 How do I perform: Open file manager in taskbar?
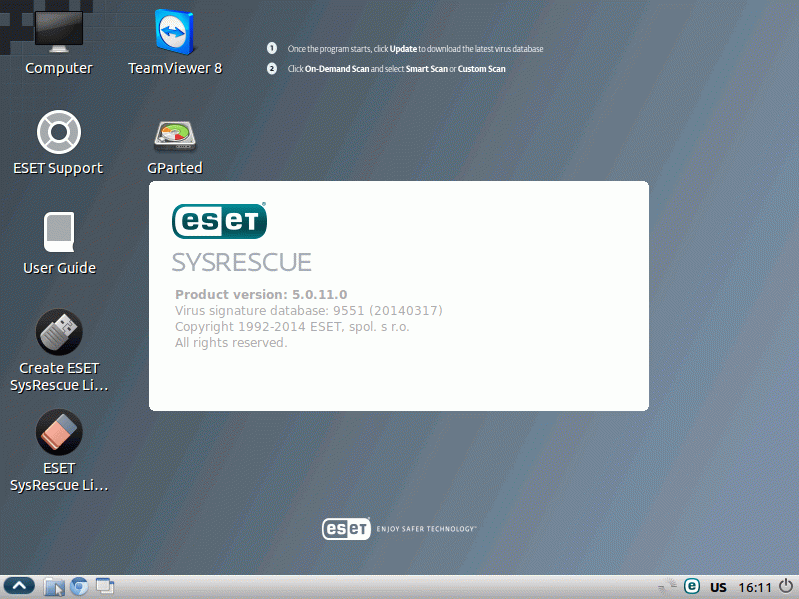(54, 587)
